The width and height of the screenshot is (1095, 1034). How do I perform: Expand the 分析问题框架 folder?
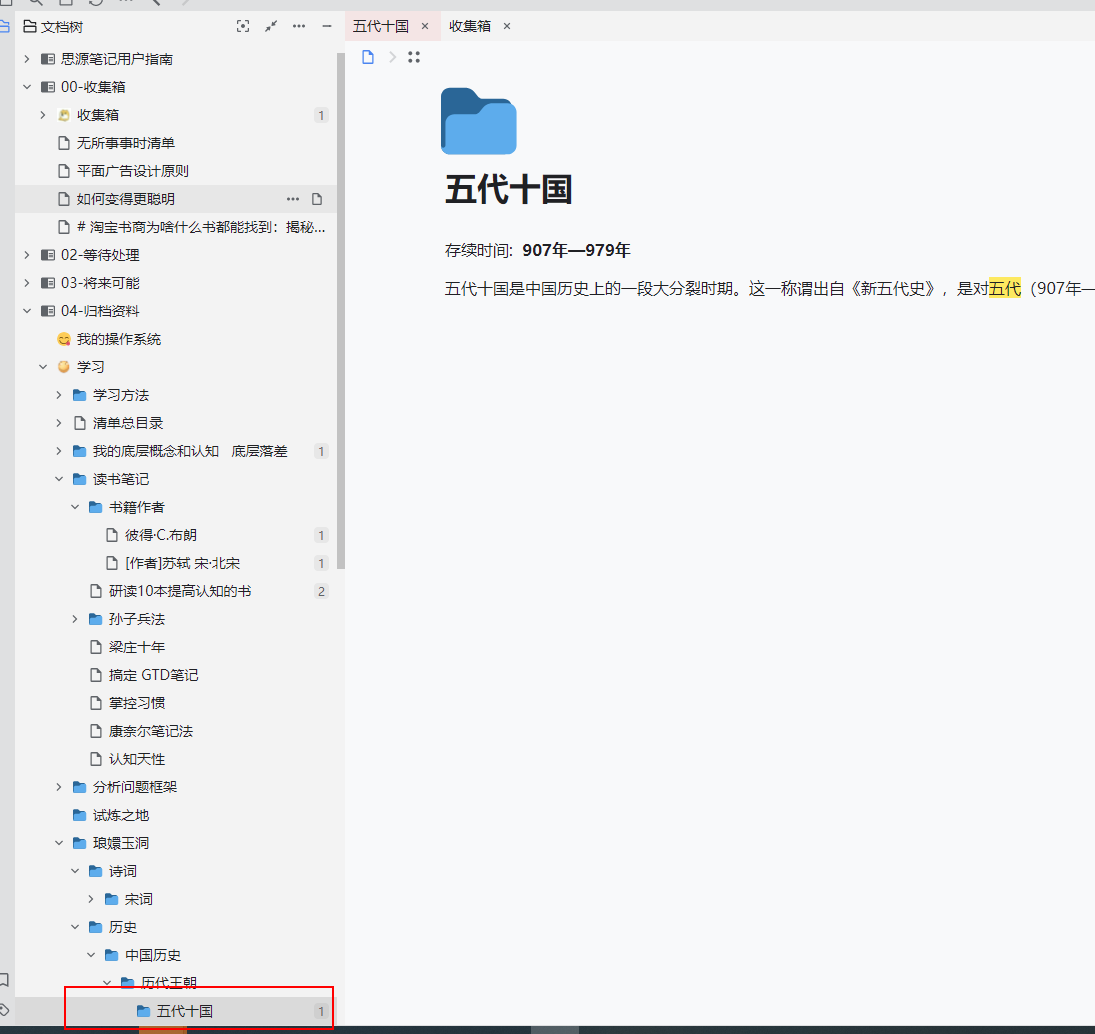[x=59, y=787]
